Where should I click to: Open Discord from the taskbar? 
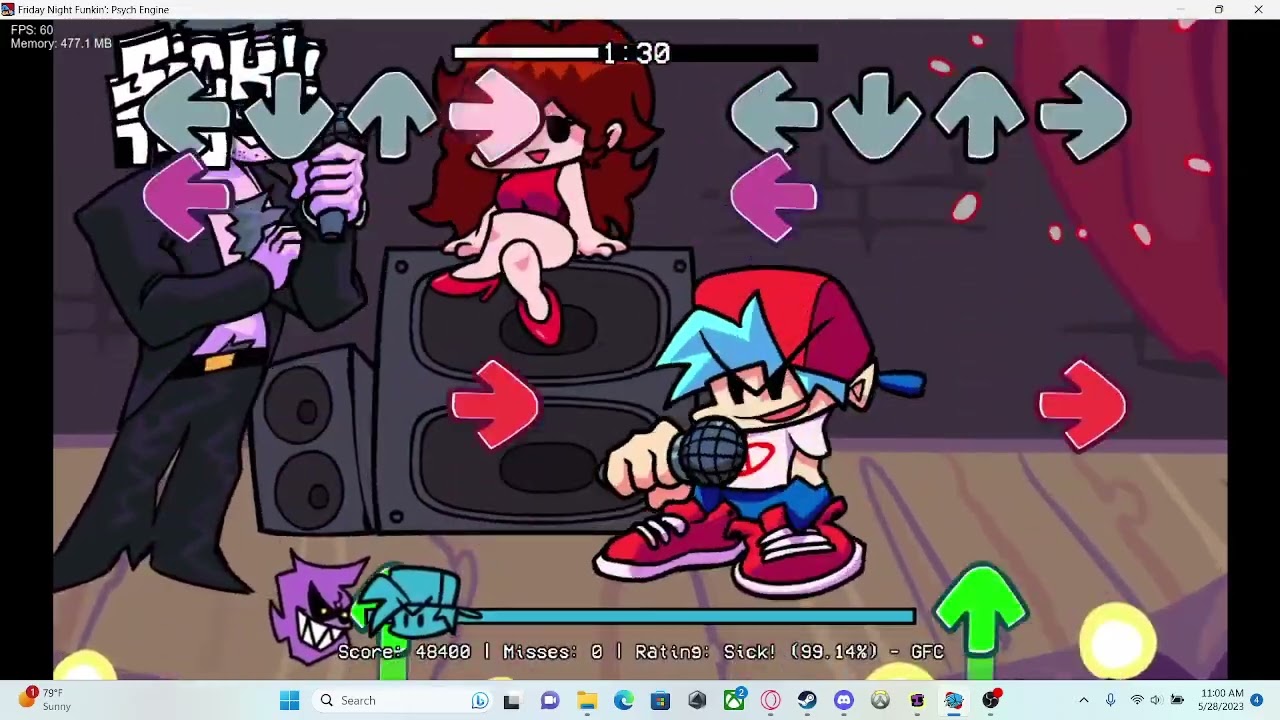pos(844,700)
